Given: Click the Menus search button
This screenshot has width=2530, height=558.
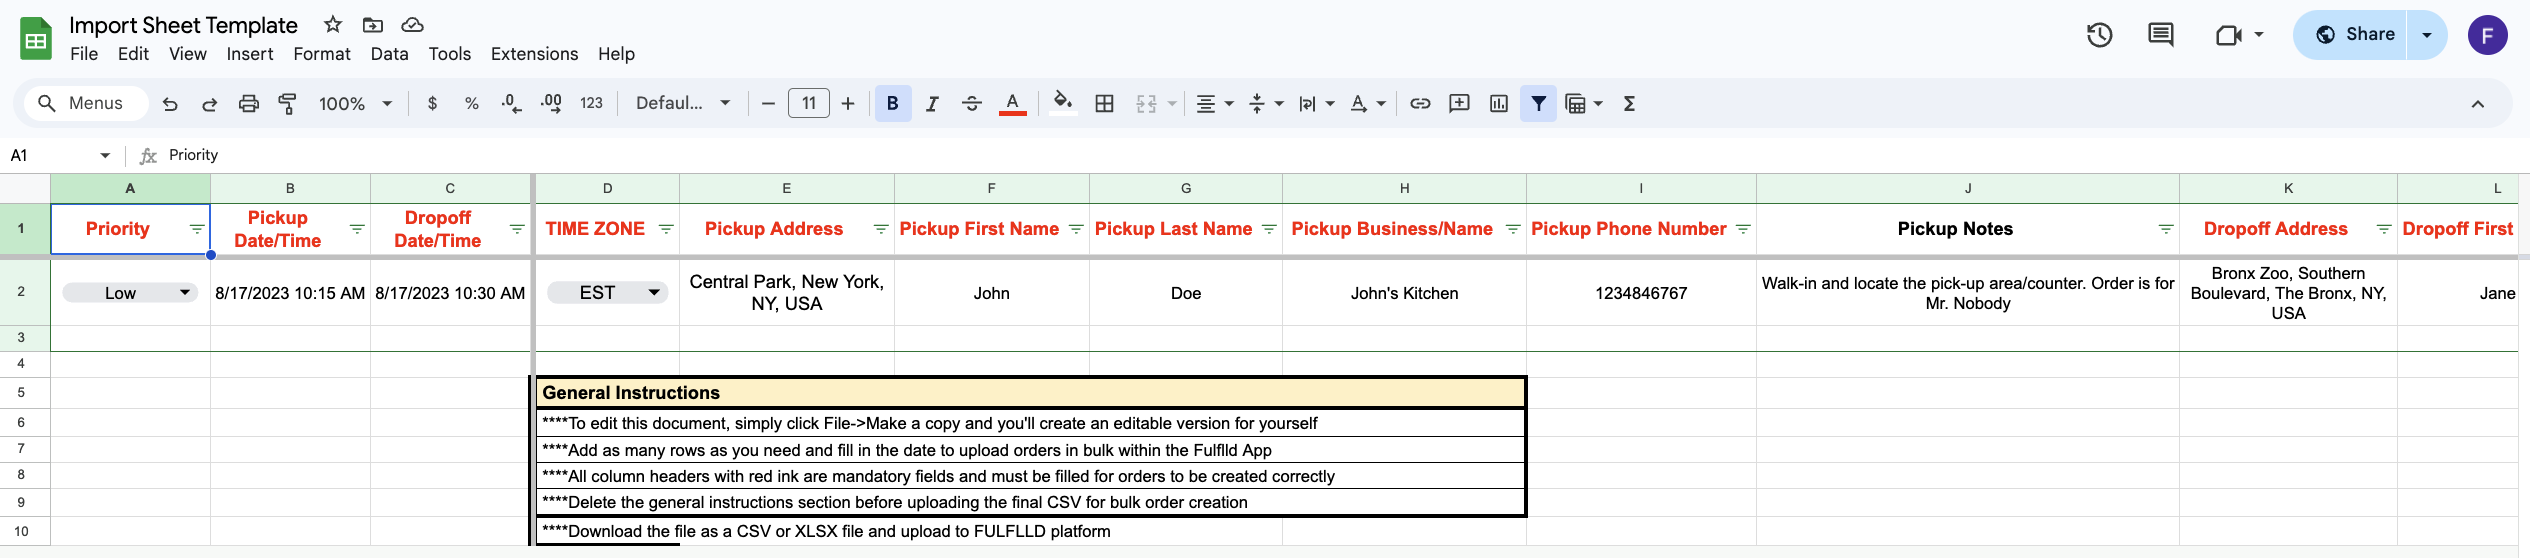Looking at the screenshot, I should pos(82,104).
